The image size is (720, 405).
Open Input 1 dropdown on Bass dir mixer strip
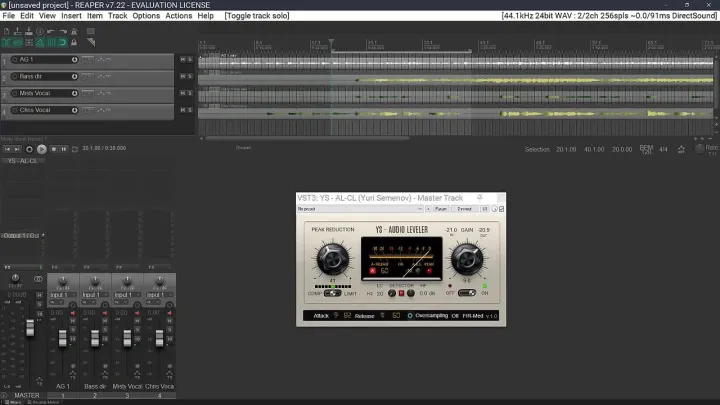pyautogui.click(x=94, y=295)
